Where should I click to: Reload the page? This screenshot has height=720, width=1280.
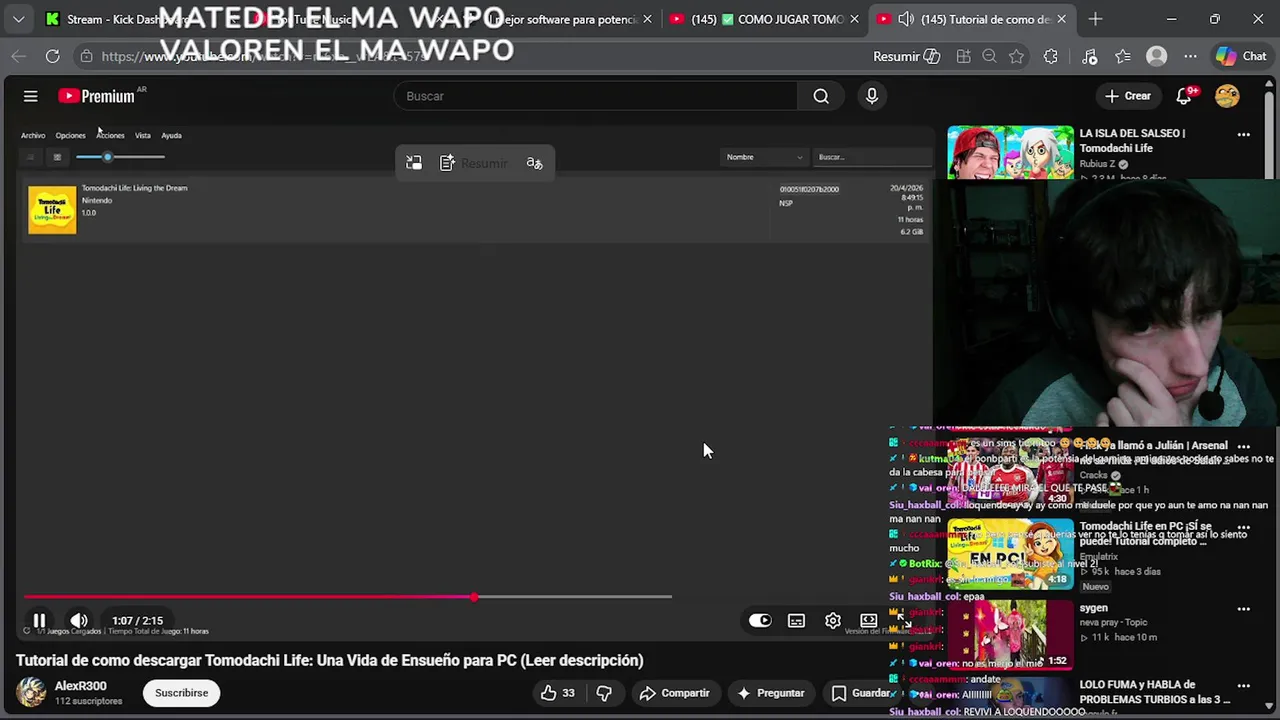(x=52, y=57)
